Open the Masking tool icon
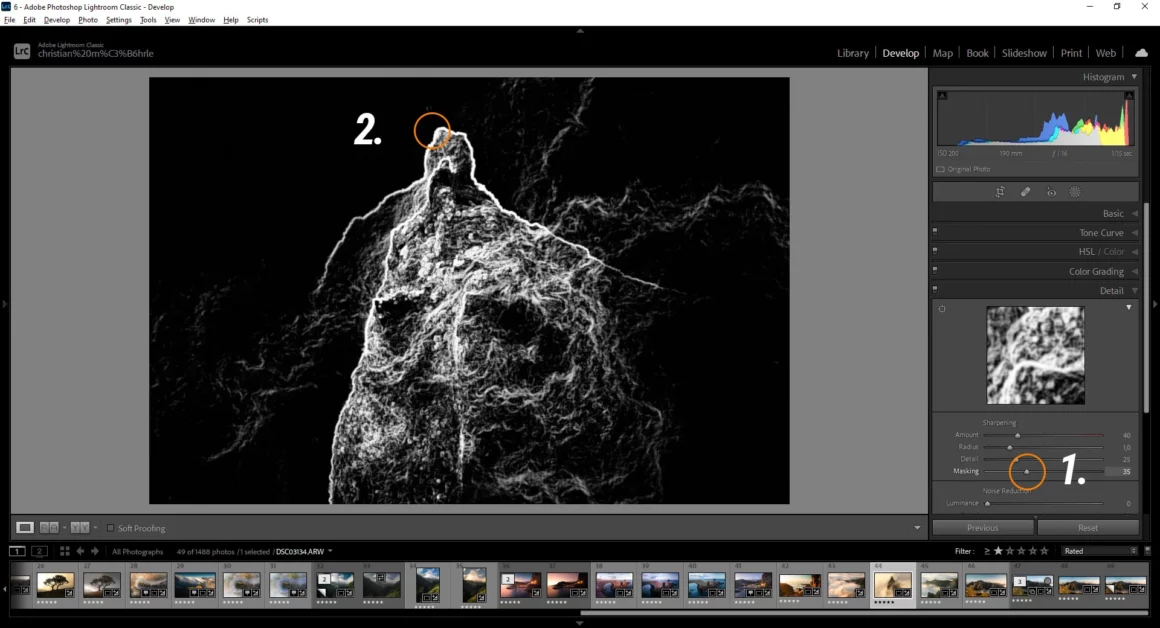This screenshot has height=628, width=1160. (1075, 192)
